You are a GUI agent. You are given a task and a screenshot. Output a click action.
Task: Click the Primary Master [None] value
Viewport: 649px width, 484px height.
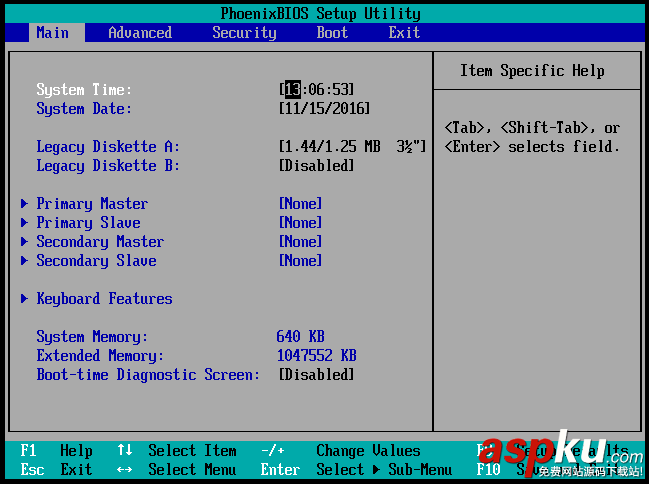click(x=300, y=204)
